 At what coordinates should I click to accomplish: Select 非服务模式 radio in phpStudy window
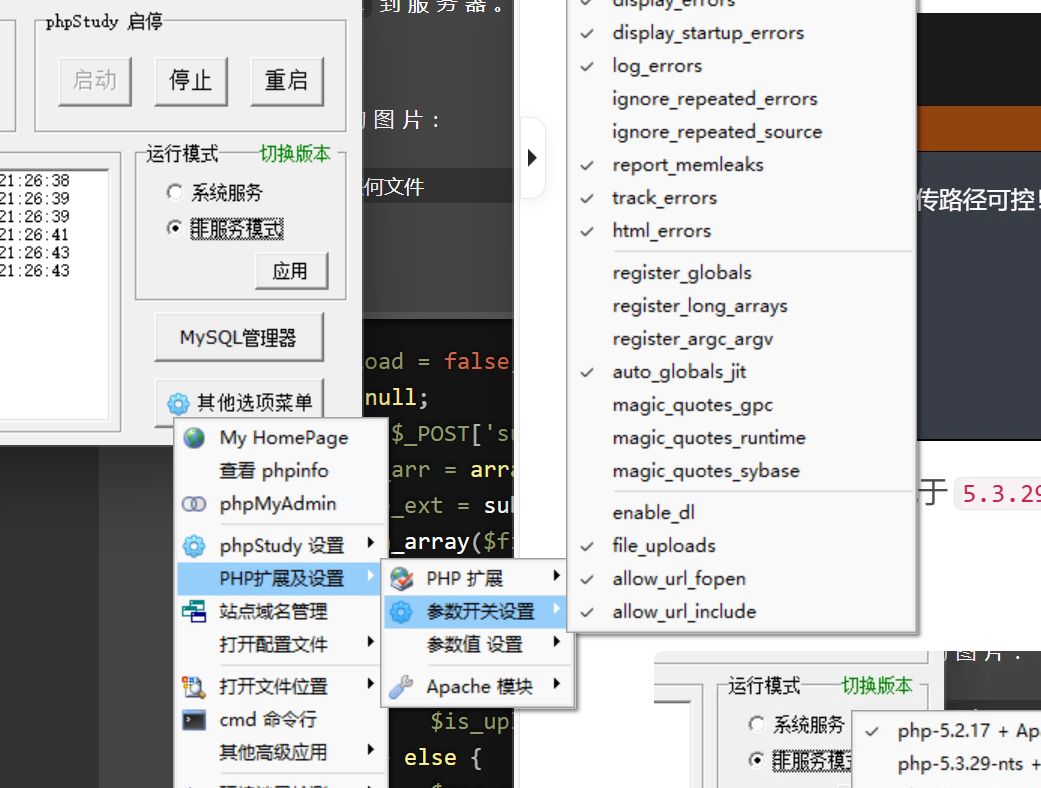(x=175, y=228)
